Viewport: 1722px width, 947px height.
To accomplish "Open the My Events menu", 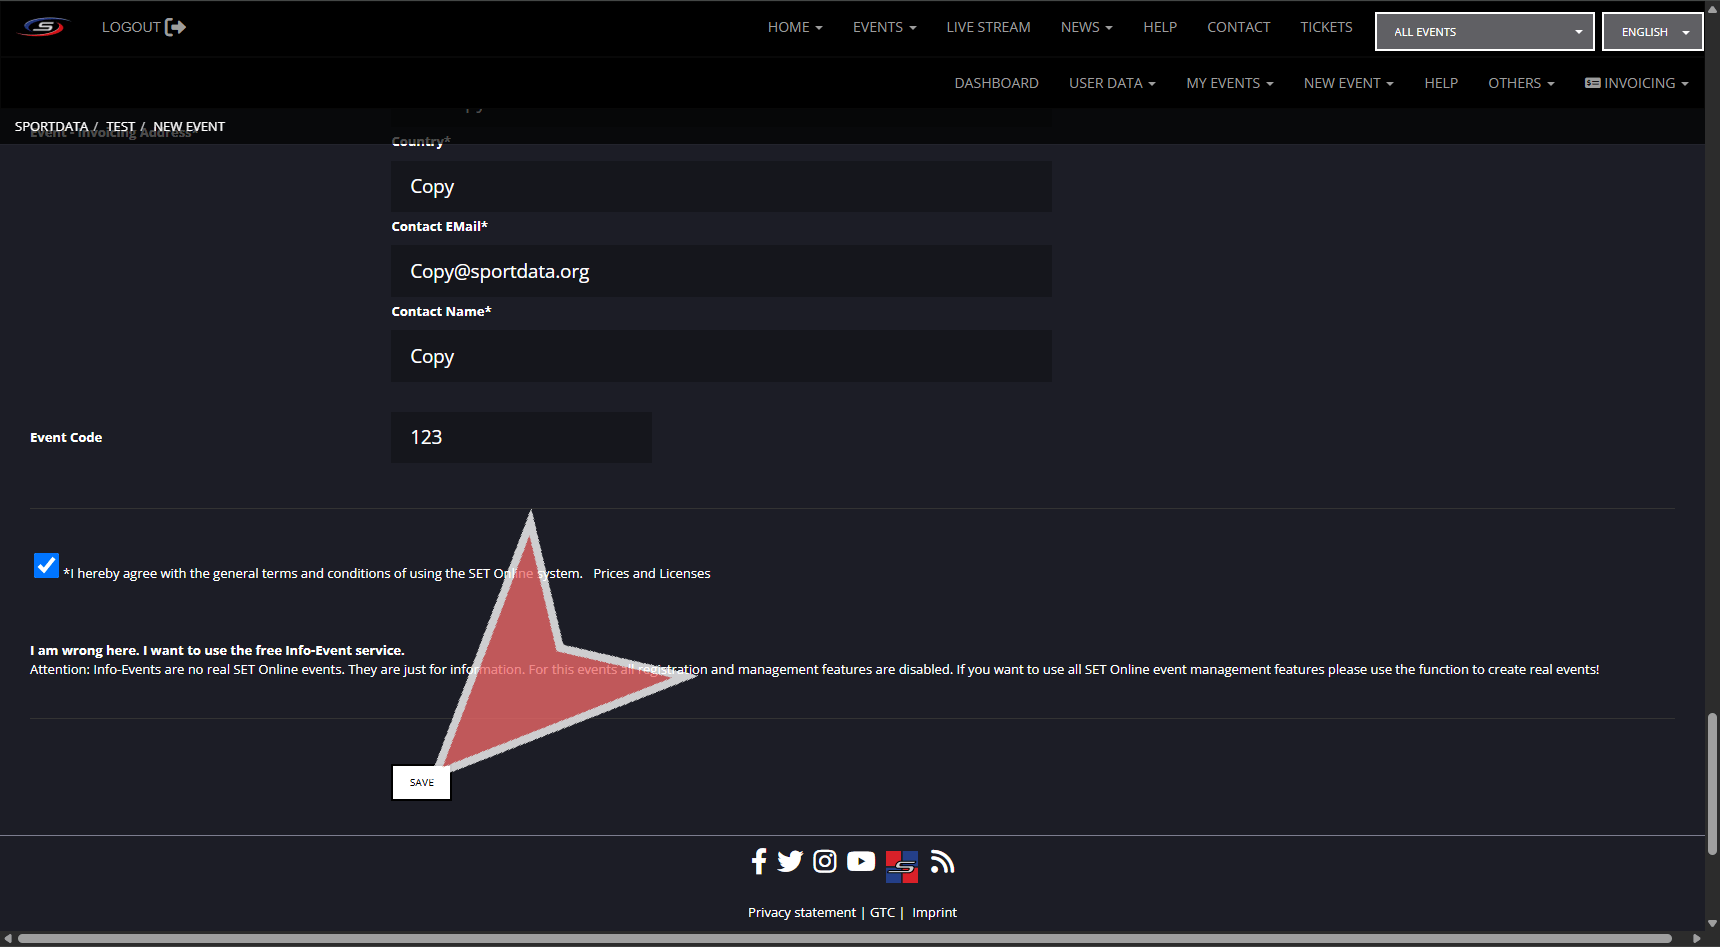I will tap(1229, 83).
